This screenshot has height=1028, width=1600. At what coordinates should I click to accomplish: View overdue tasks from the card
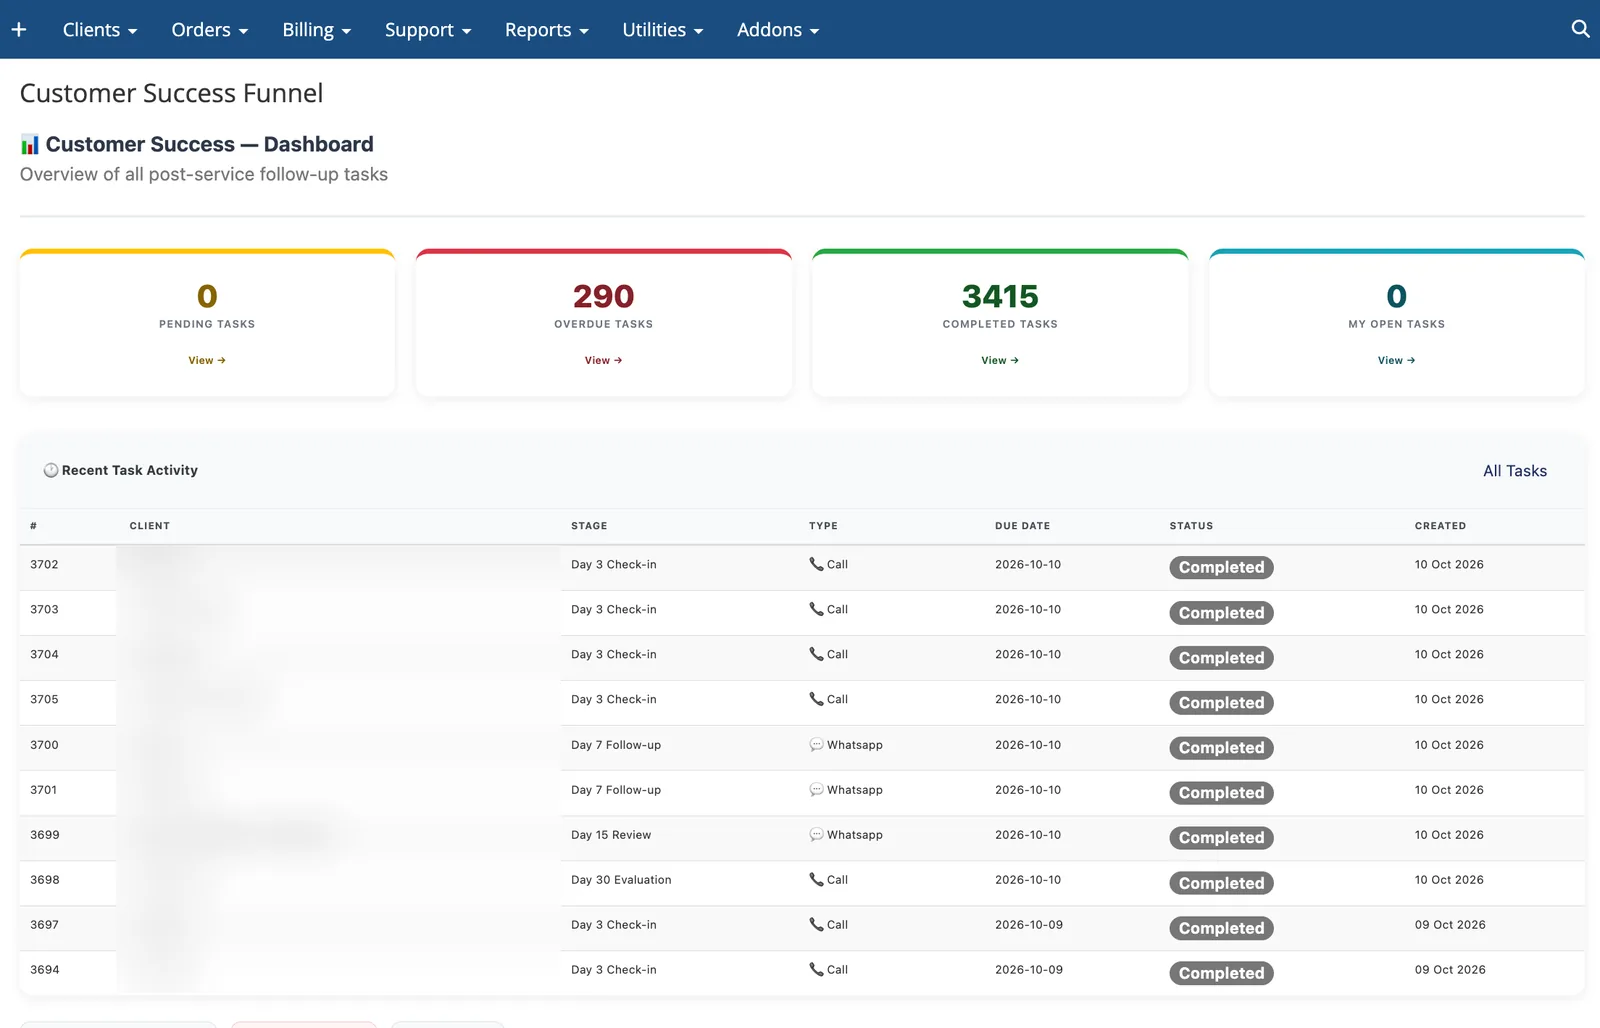pos(603,360)
